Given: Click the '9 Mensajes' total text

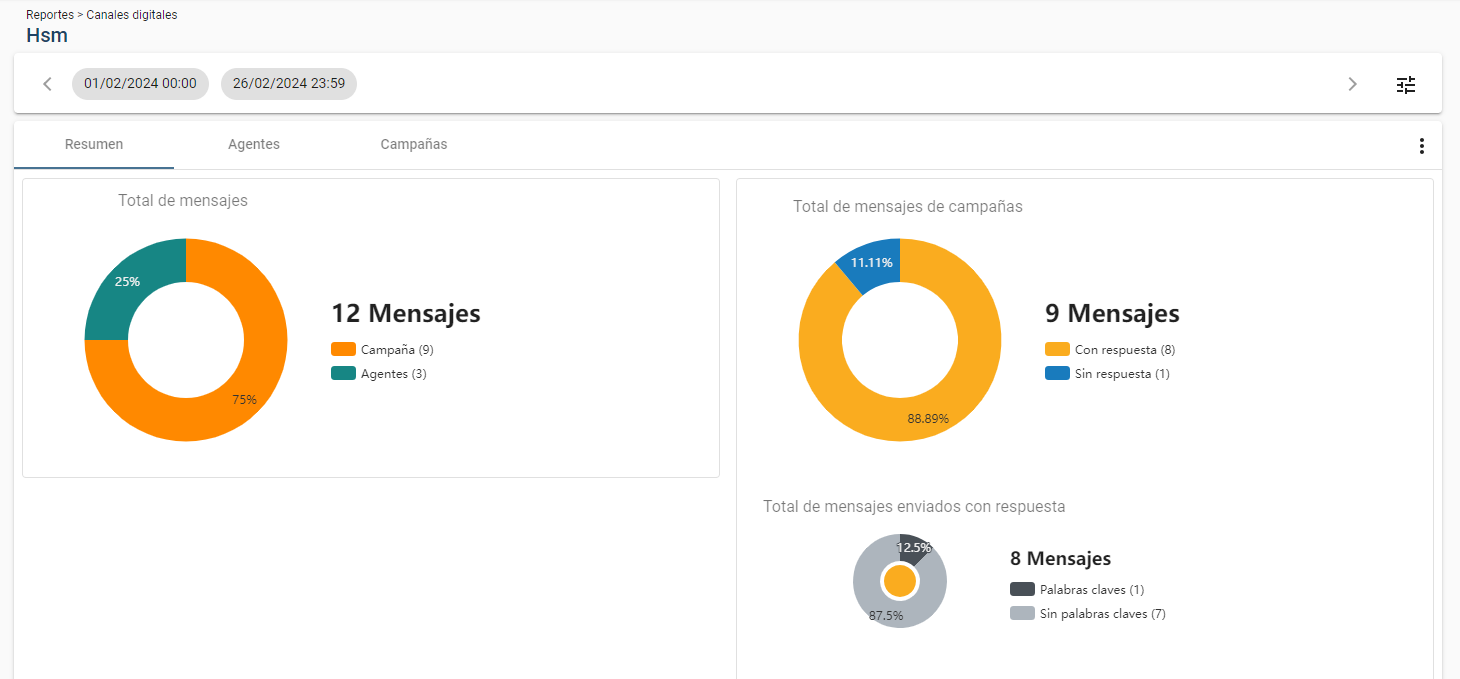Looking at the screenshot, I should pos(1112,313).
